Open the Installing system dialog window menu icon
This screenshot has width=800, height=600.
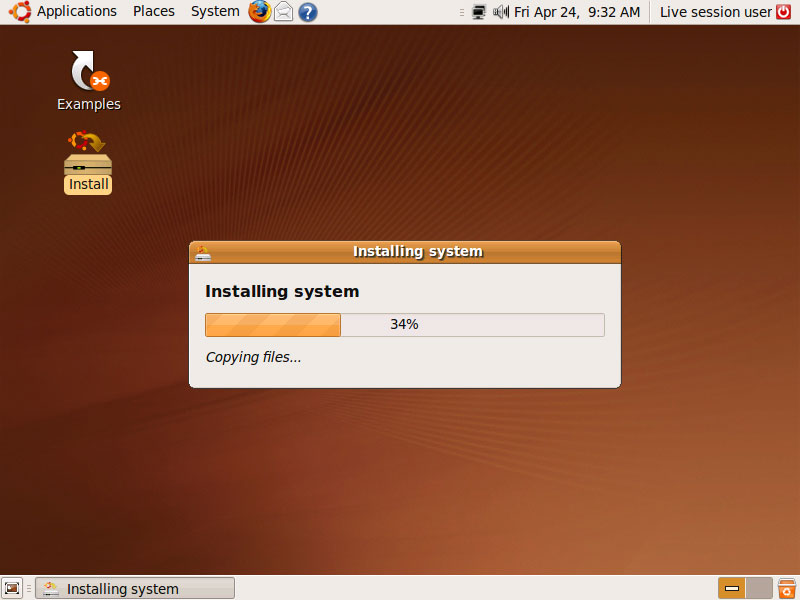click(203, 252)
